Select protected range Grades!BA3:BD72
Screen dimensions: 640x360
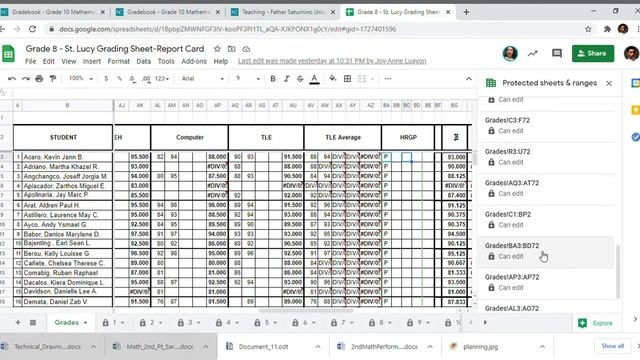click(x=546, y=251)
